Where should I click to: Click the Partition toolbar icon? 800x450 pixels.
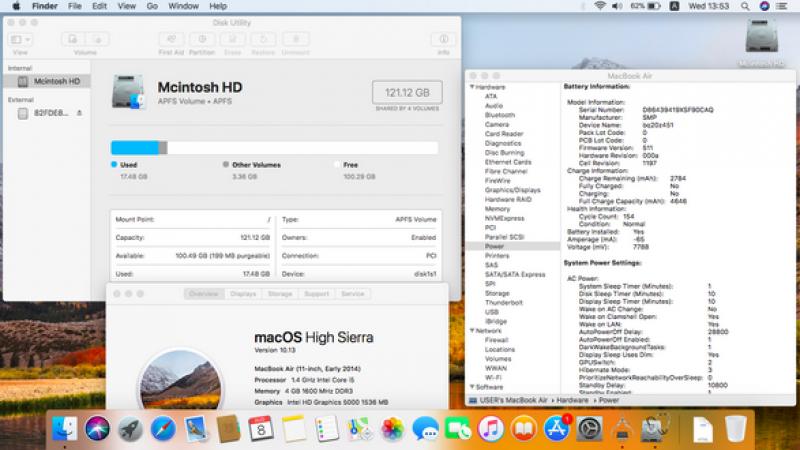202,39
